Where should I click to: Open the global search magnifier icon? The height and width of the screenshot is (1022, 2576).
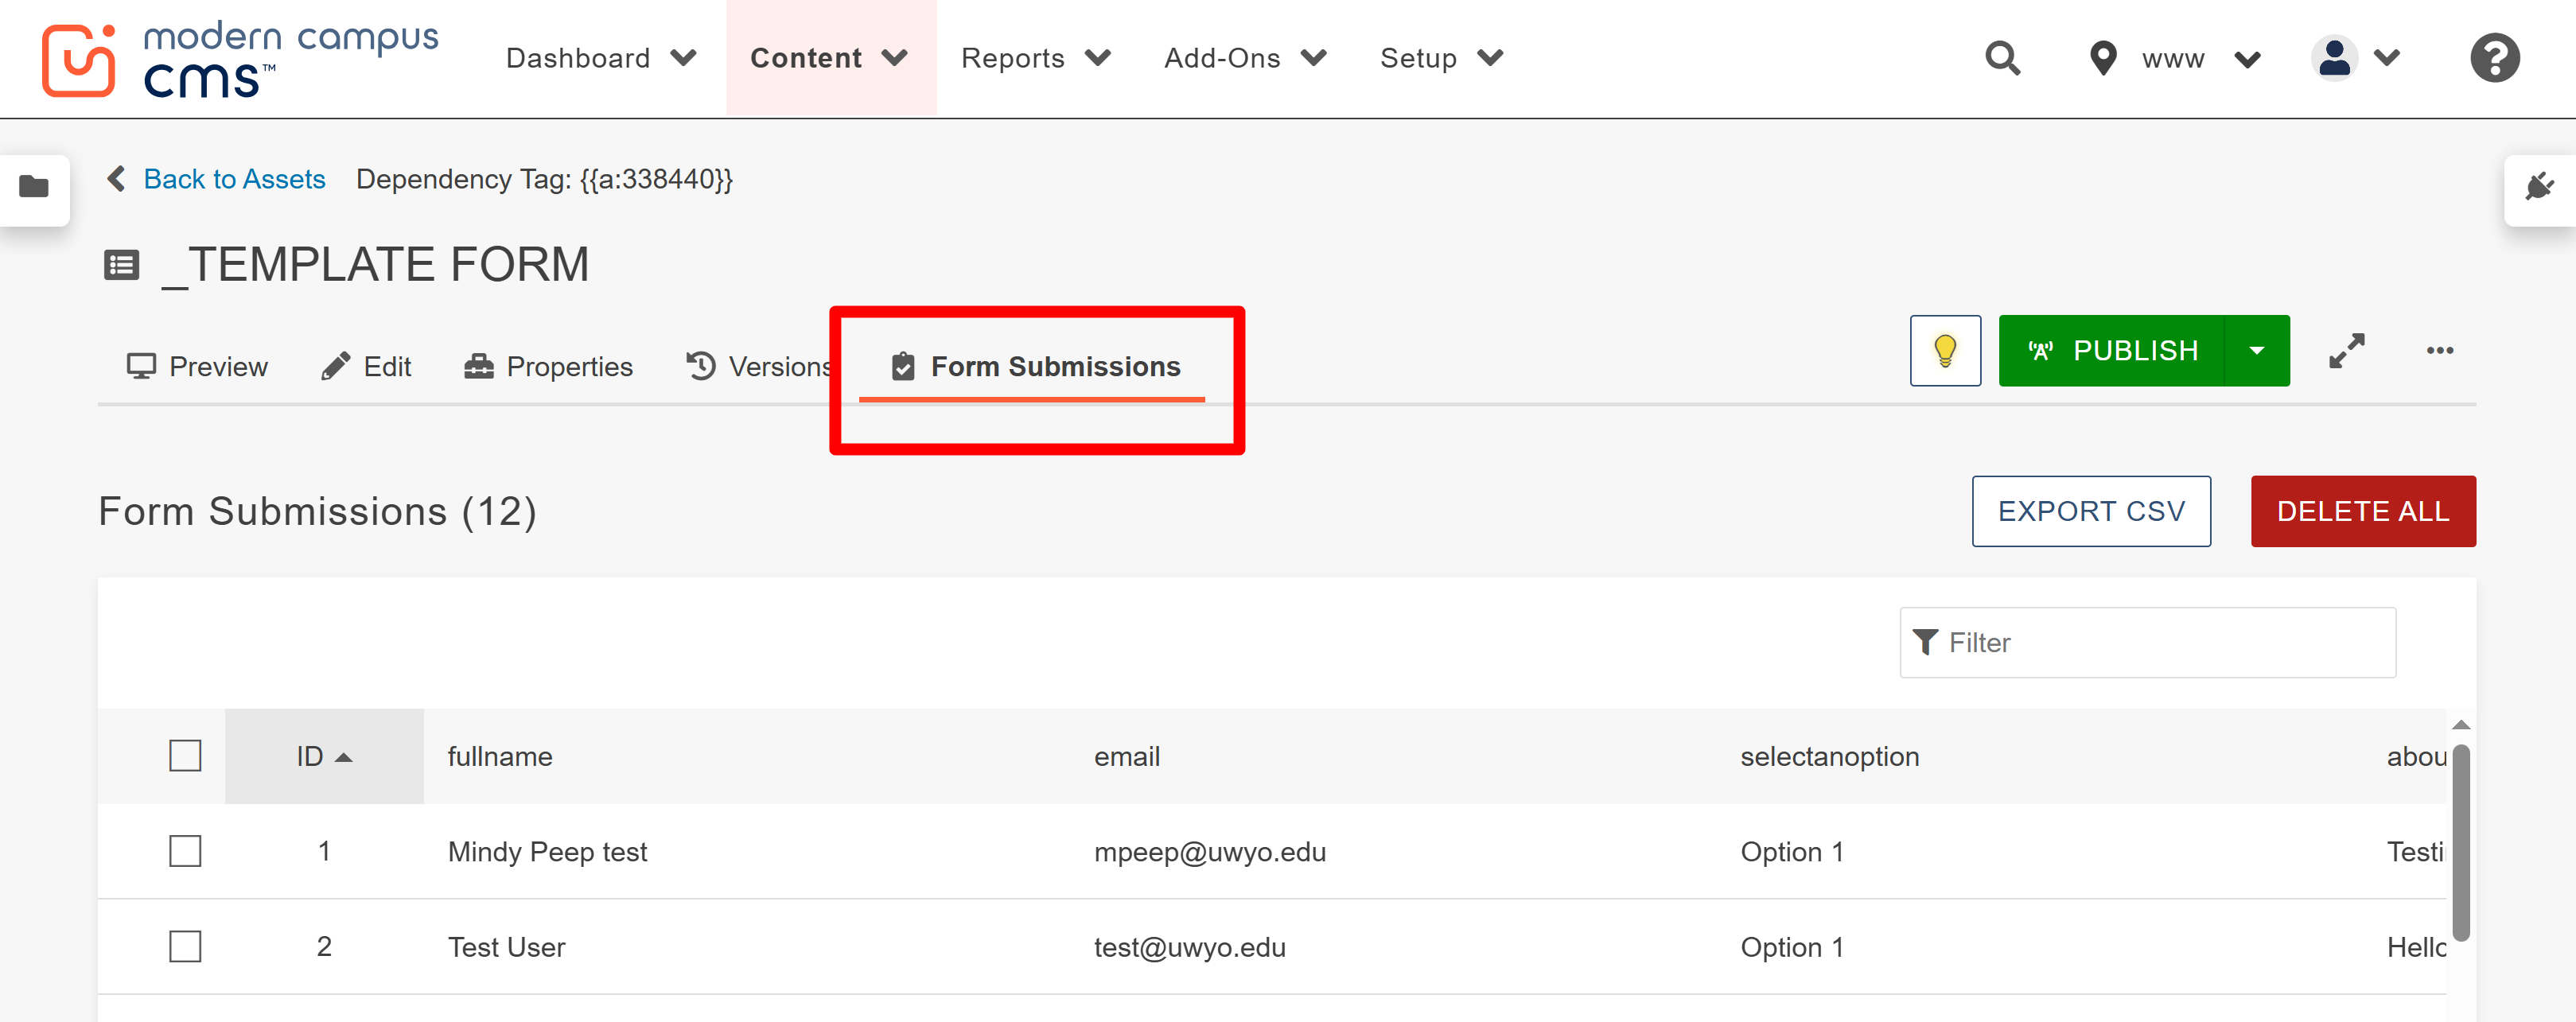click(x=2003, y=58)
